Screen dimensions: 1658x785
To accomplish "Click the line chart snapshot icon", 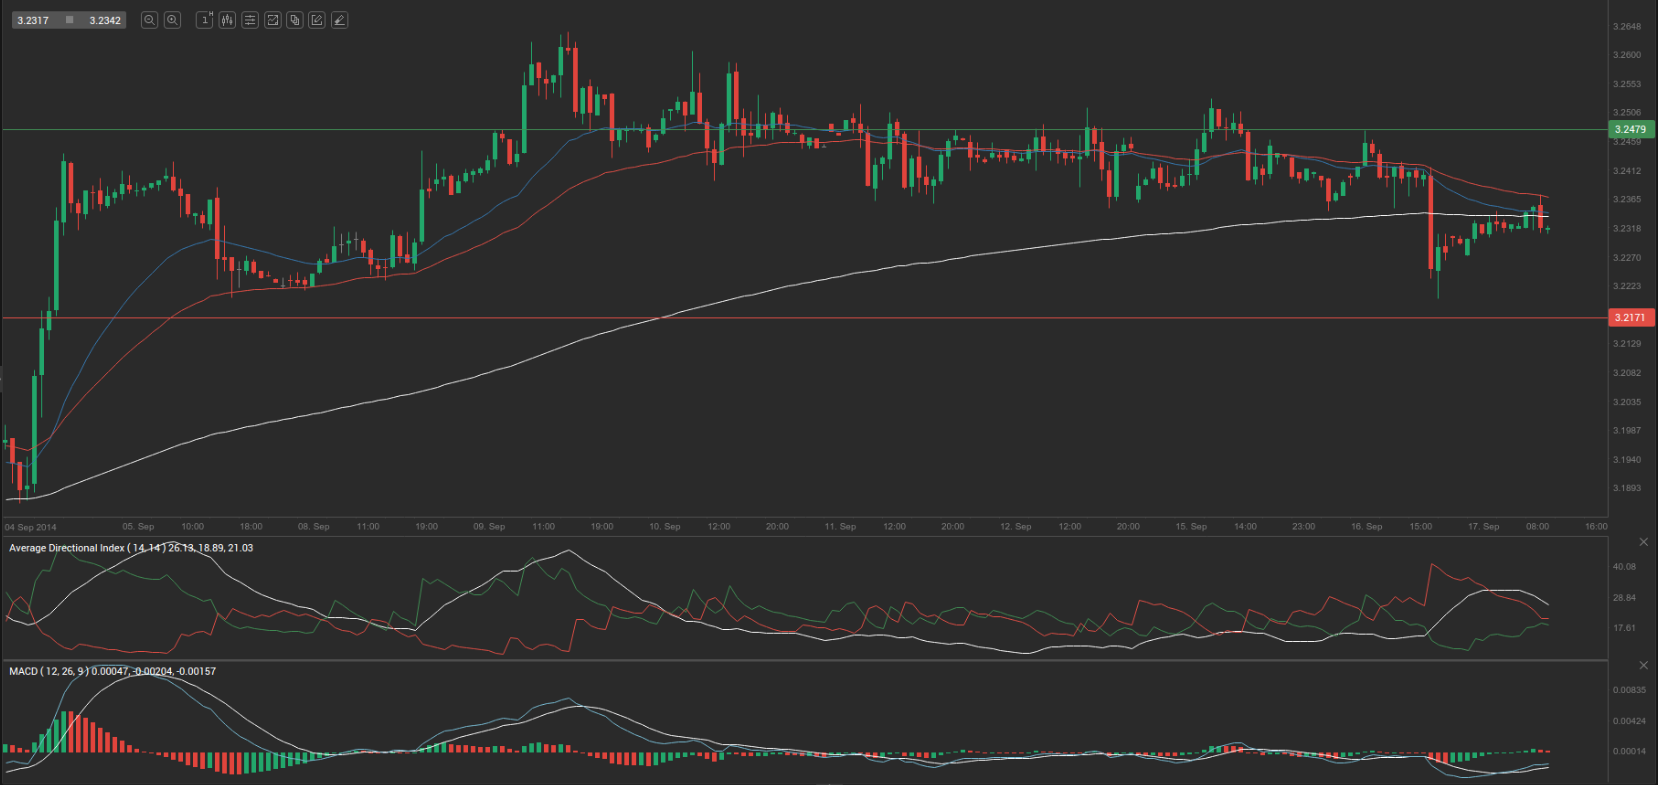I will [272, 20].
